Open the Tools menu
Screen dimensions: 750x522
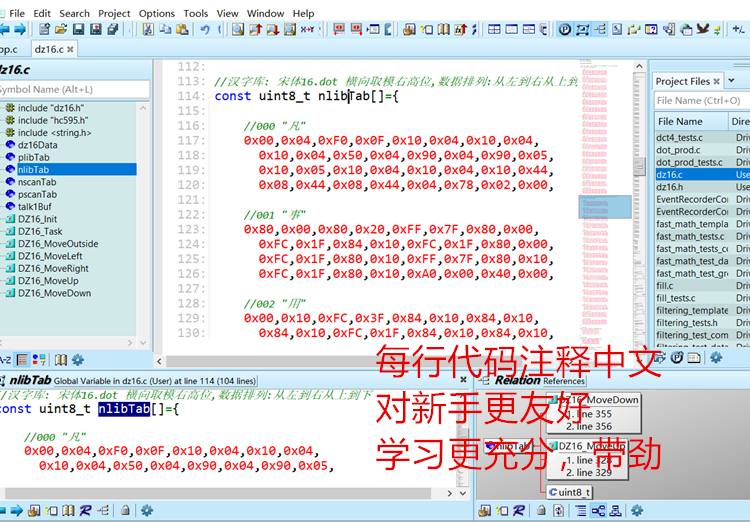[196, 13]
